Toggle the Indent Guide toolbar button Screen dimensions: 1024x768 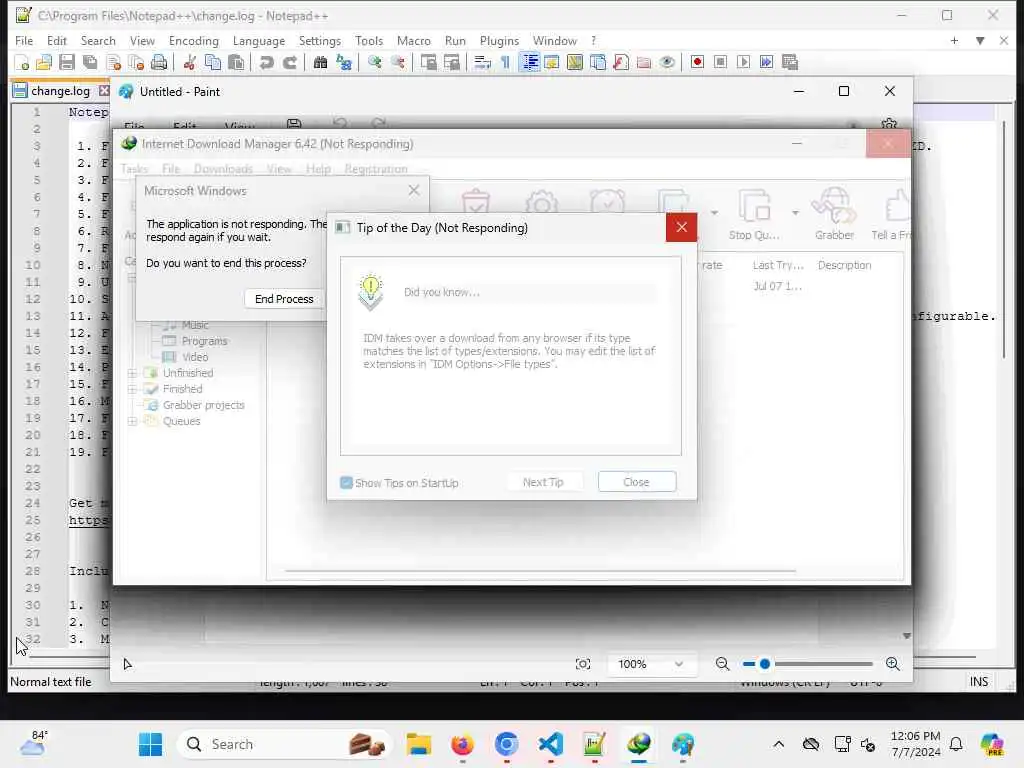click(x=530, y=63)
